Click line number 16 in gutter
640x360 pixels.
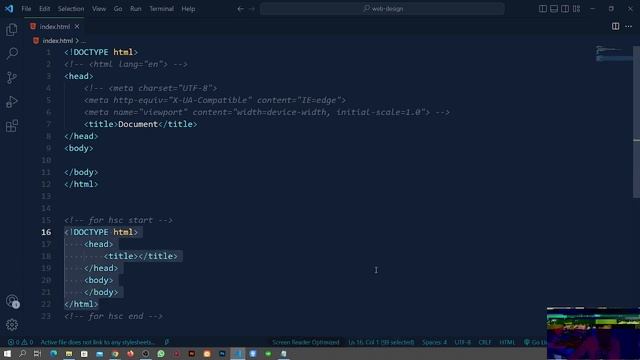[46, 232]
